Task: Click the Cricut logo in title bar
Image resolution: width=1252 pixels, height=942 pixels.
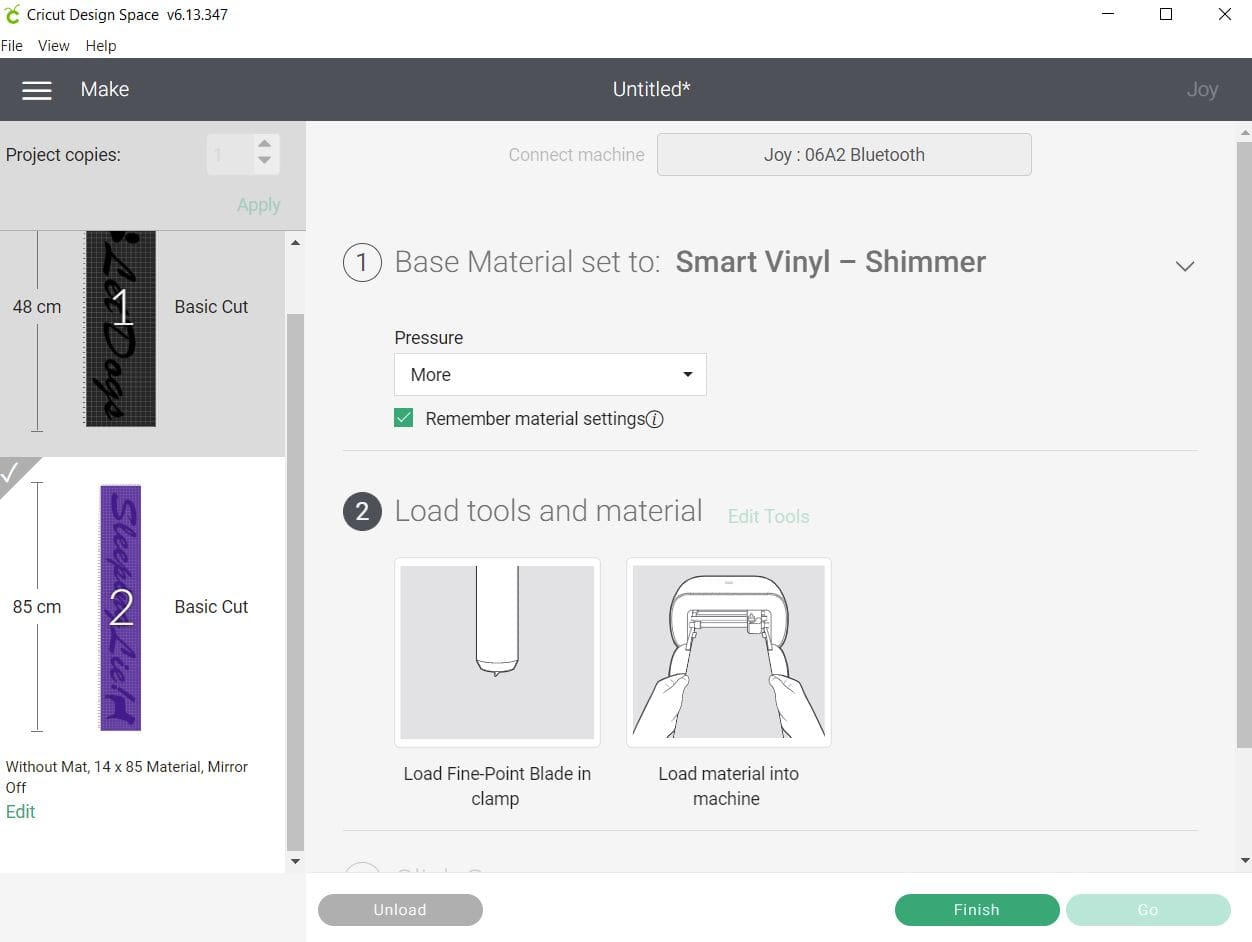Action: pyautogui.click(x=12, y=15)
